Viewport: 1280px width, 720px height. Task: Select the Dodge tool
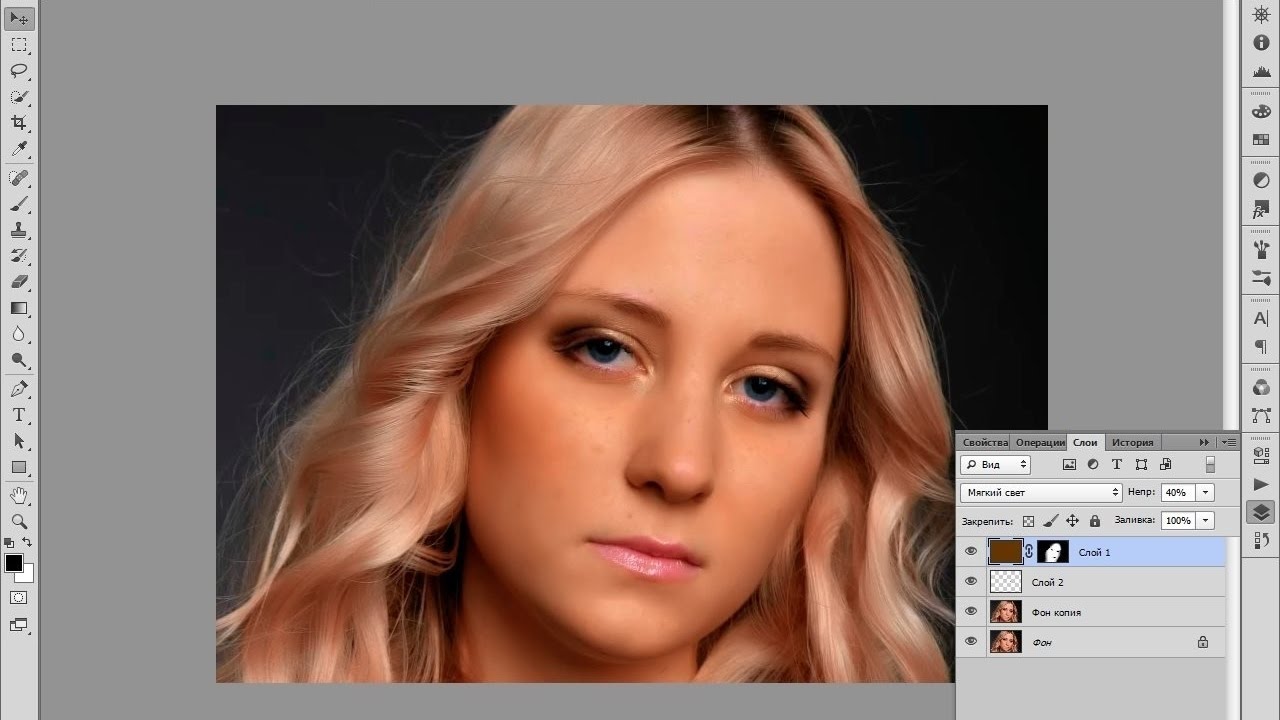(19, 360)
